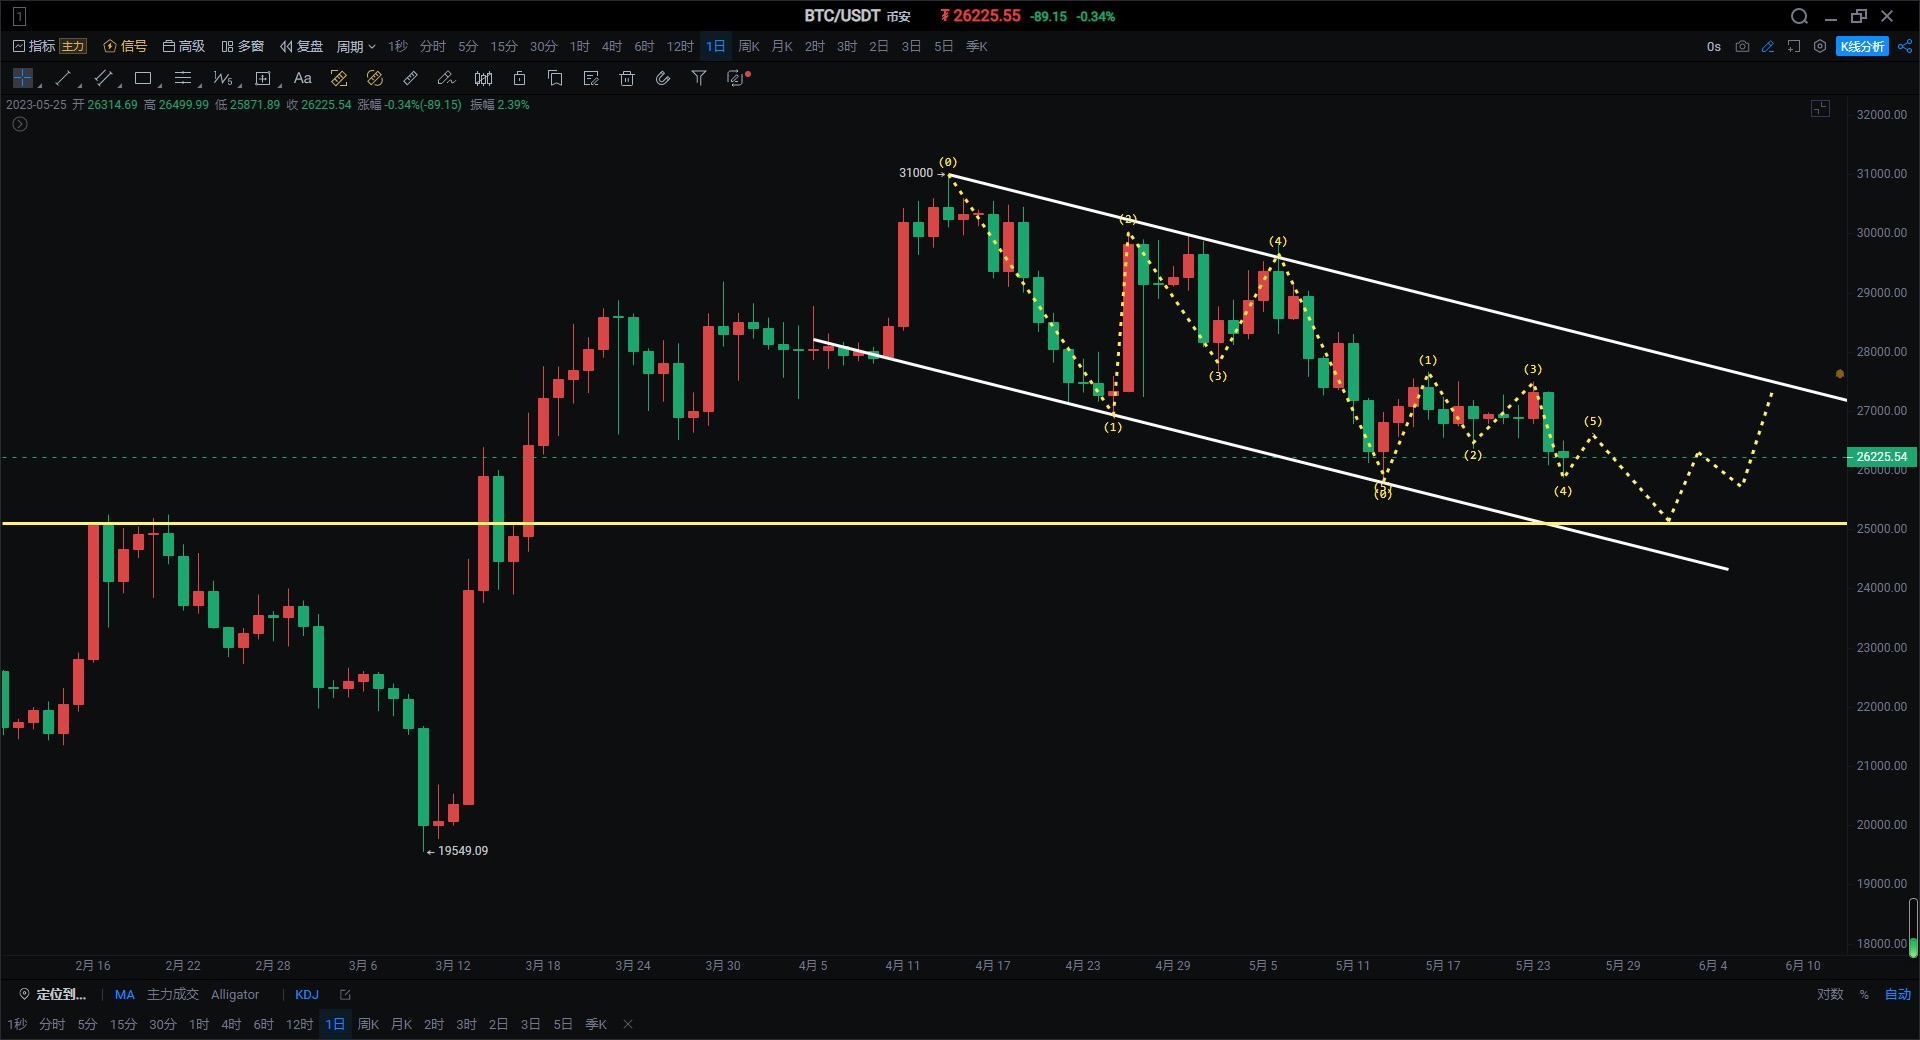Switch to the 15分 timeframe in top bar
Viewport: 1920px width, 1040px height.
click(504, 47)
